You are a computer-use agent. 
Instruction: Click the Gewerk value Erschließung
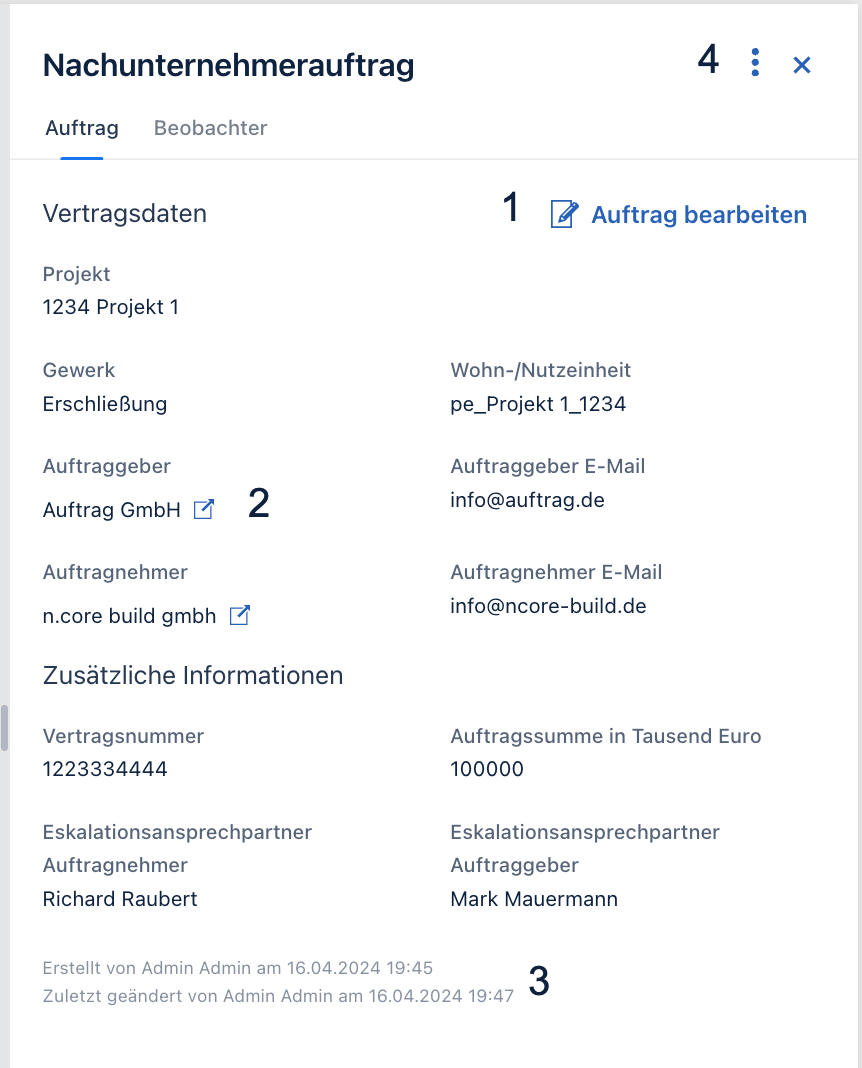coord(105,404)
